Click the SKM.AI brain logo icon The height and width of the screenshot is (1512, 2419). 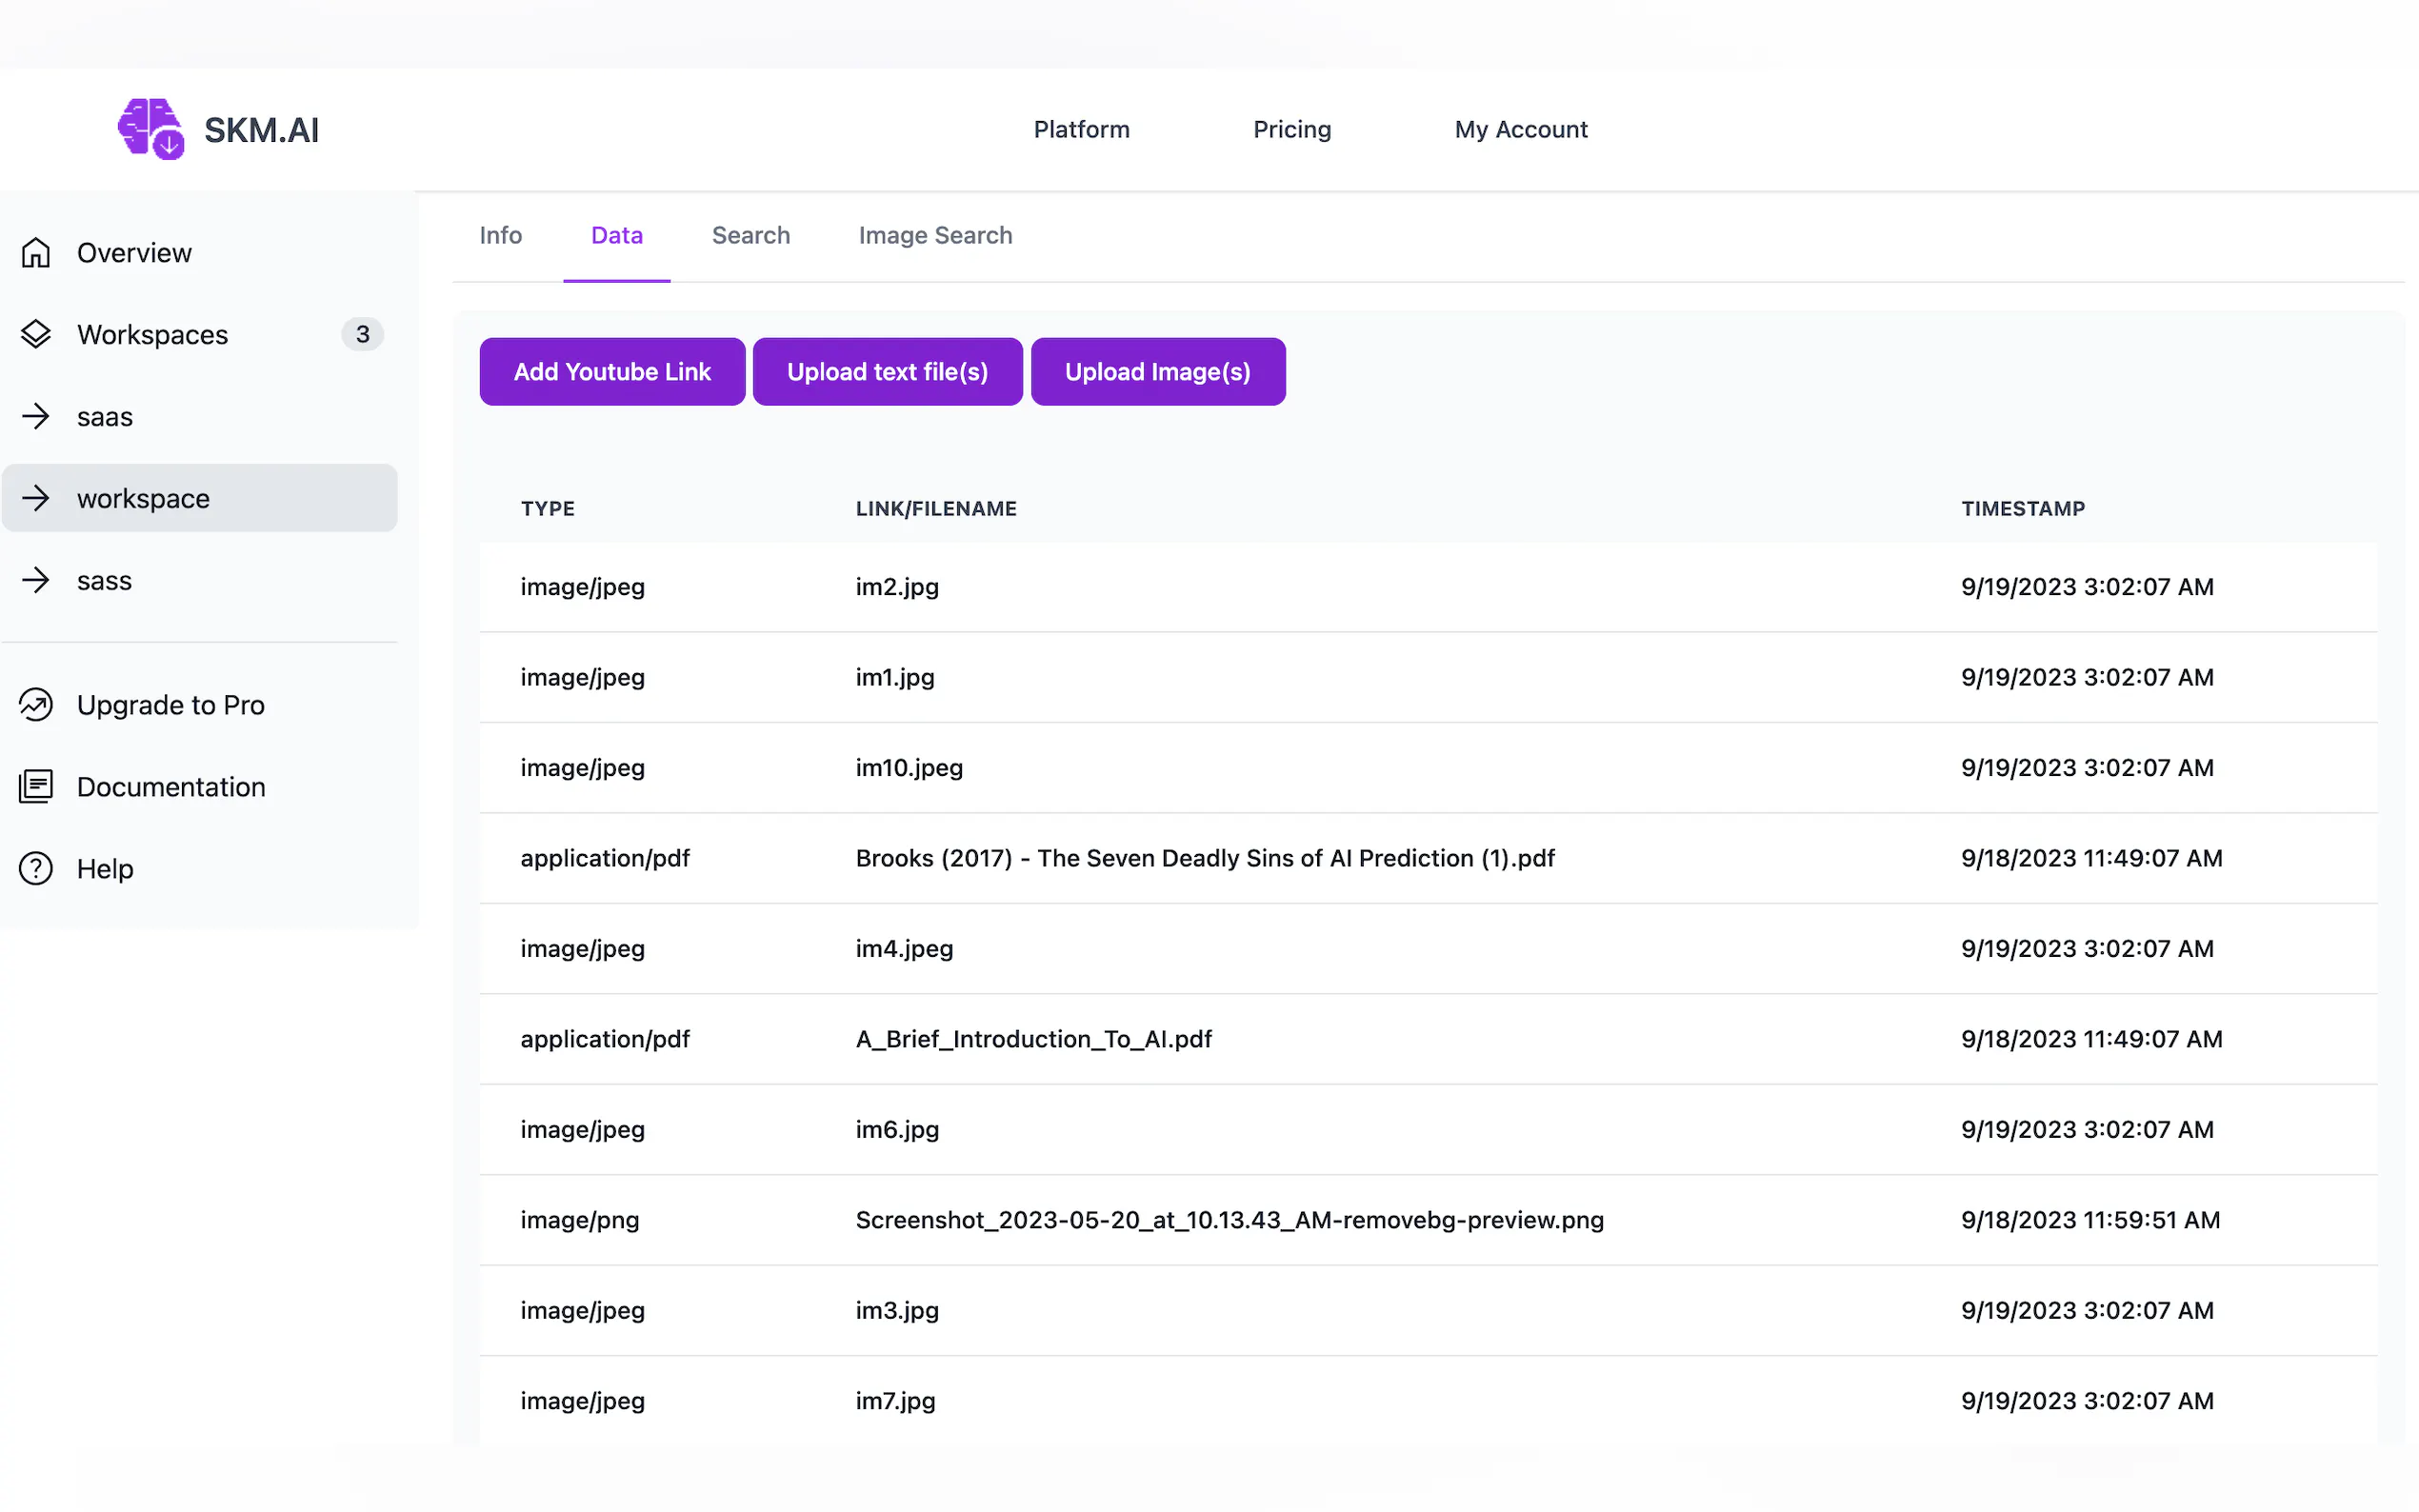click(151, 129)
